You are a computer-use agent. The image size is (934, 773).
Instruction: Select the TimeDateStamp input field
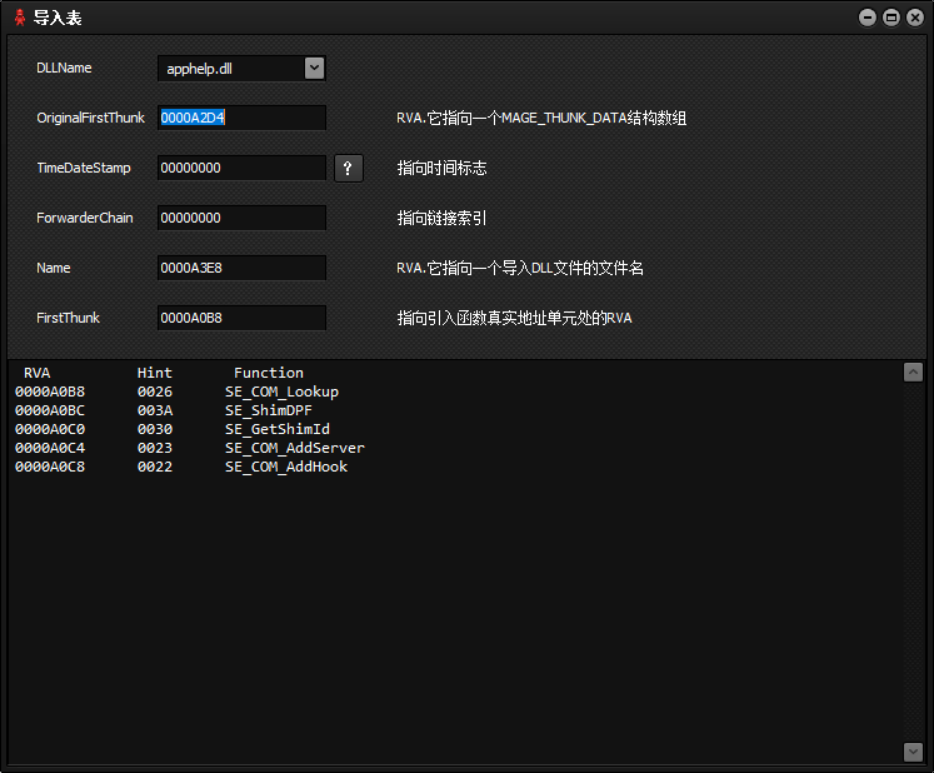click(x=240, y=167)
